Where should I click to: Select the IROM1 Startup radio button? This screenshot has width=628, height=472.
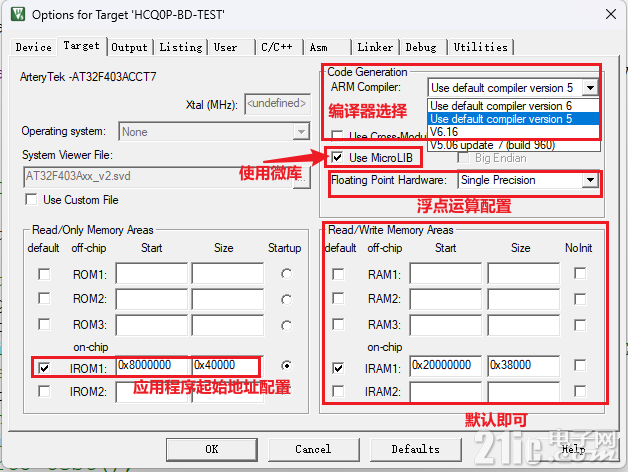[x=286, y=365]
